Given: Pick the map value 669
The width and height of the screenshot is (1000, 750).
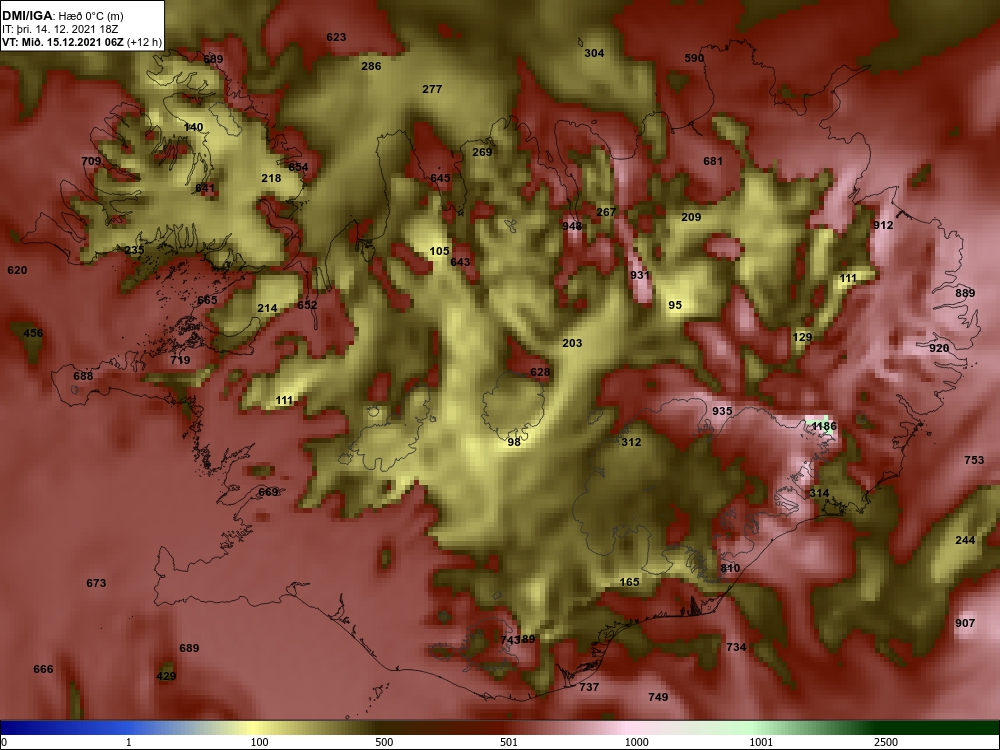Looking at the screenshot, I should coord(268,492).
